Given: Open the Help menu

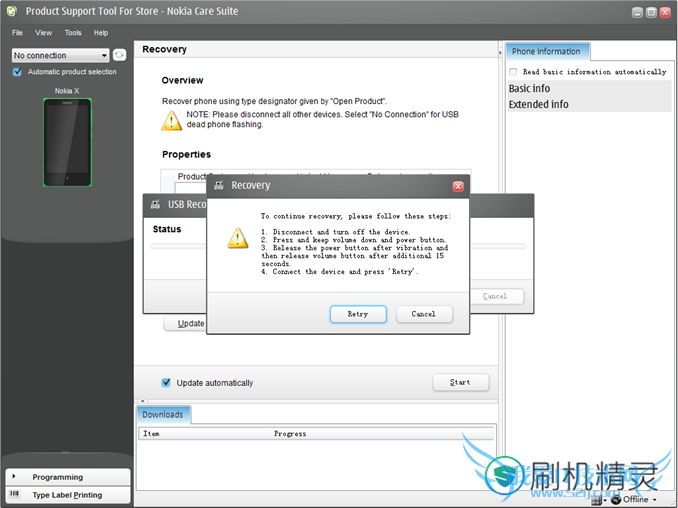Looking at the screenshot, I should pos(101,32).
